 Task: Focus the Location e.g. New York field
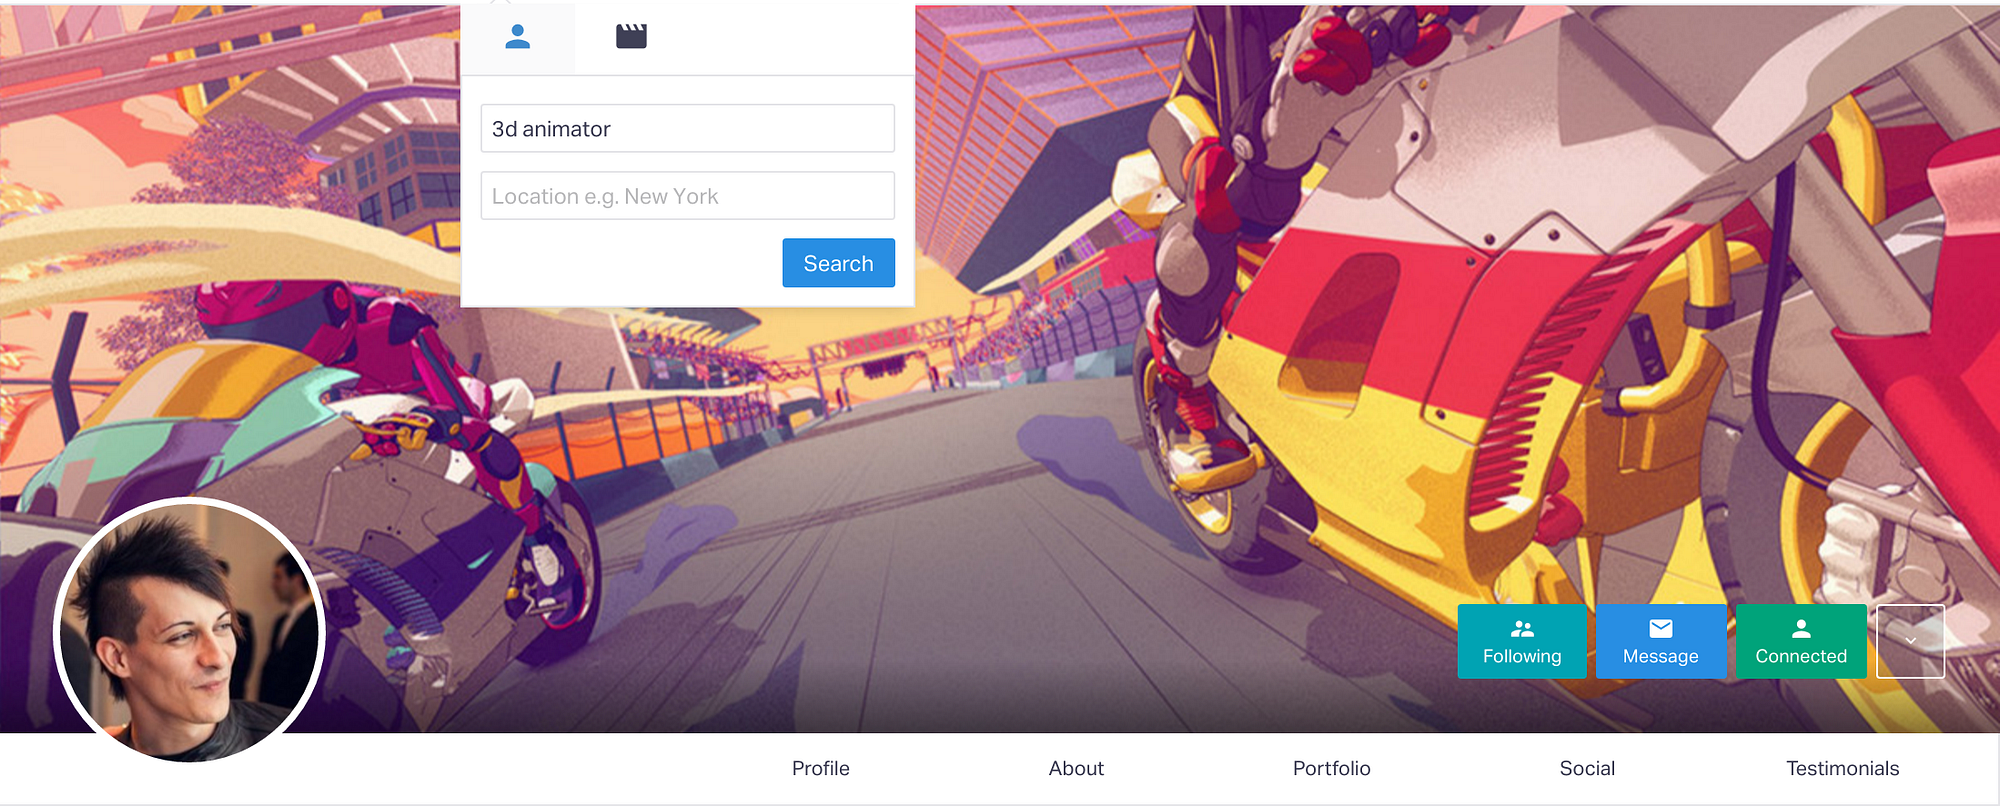coord(687,196)
